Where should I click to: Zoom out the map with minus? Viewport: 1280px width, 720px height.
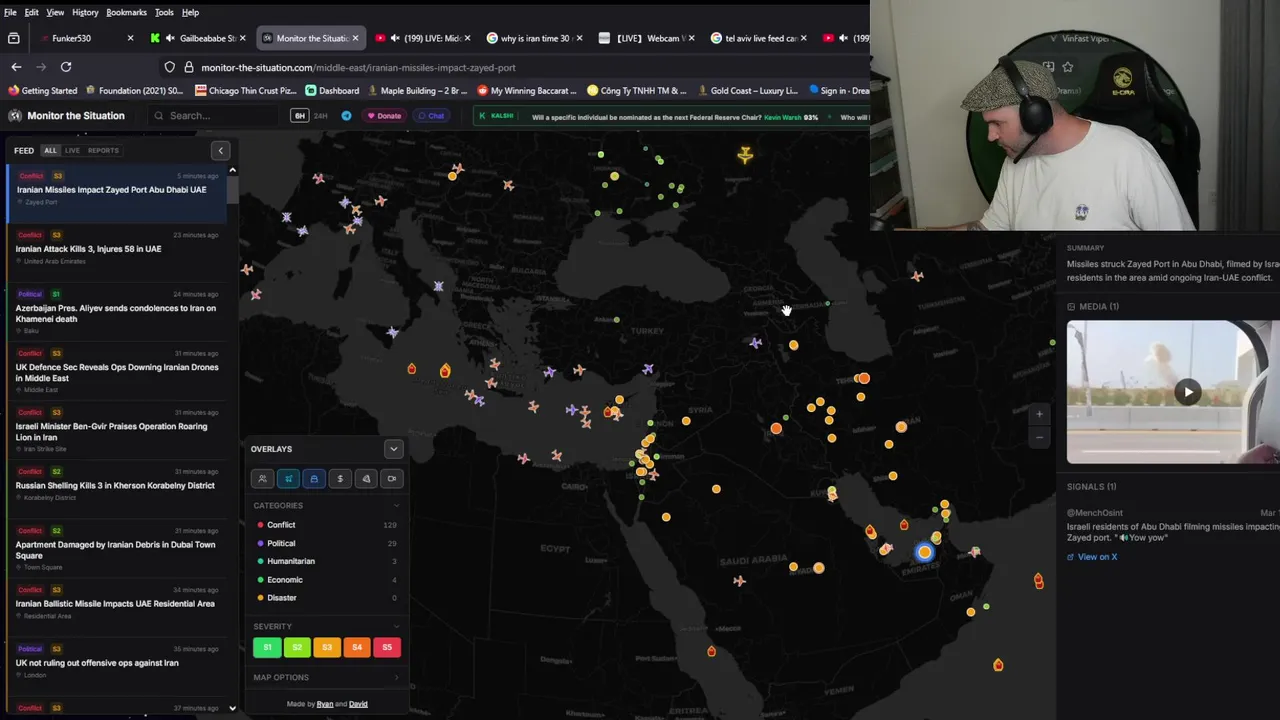click(1039, 437)
